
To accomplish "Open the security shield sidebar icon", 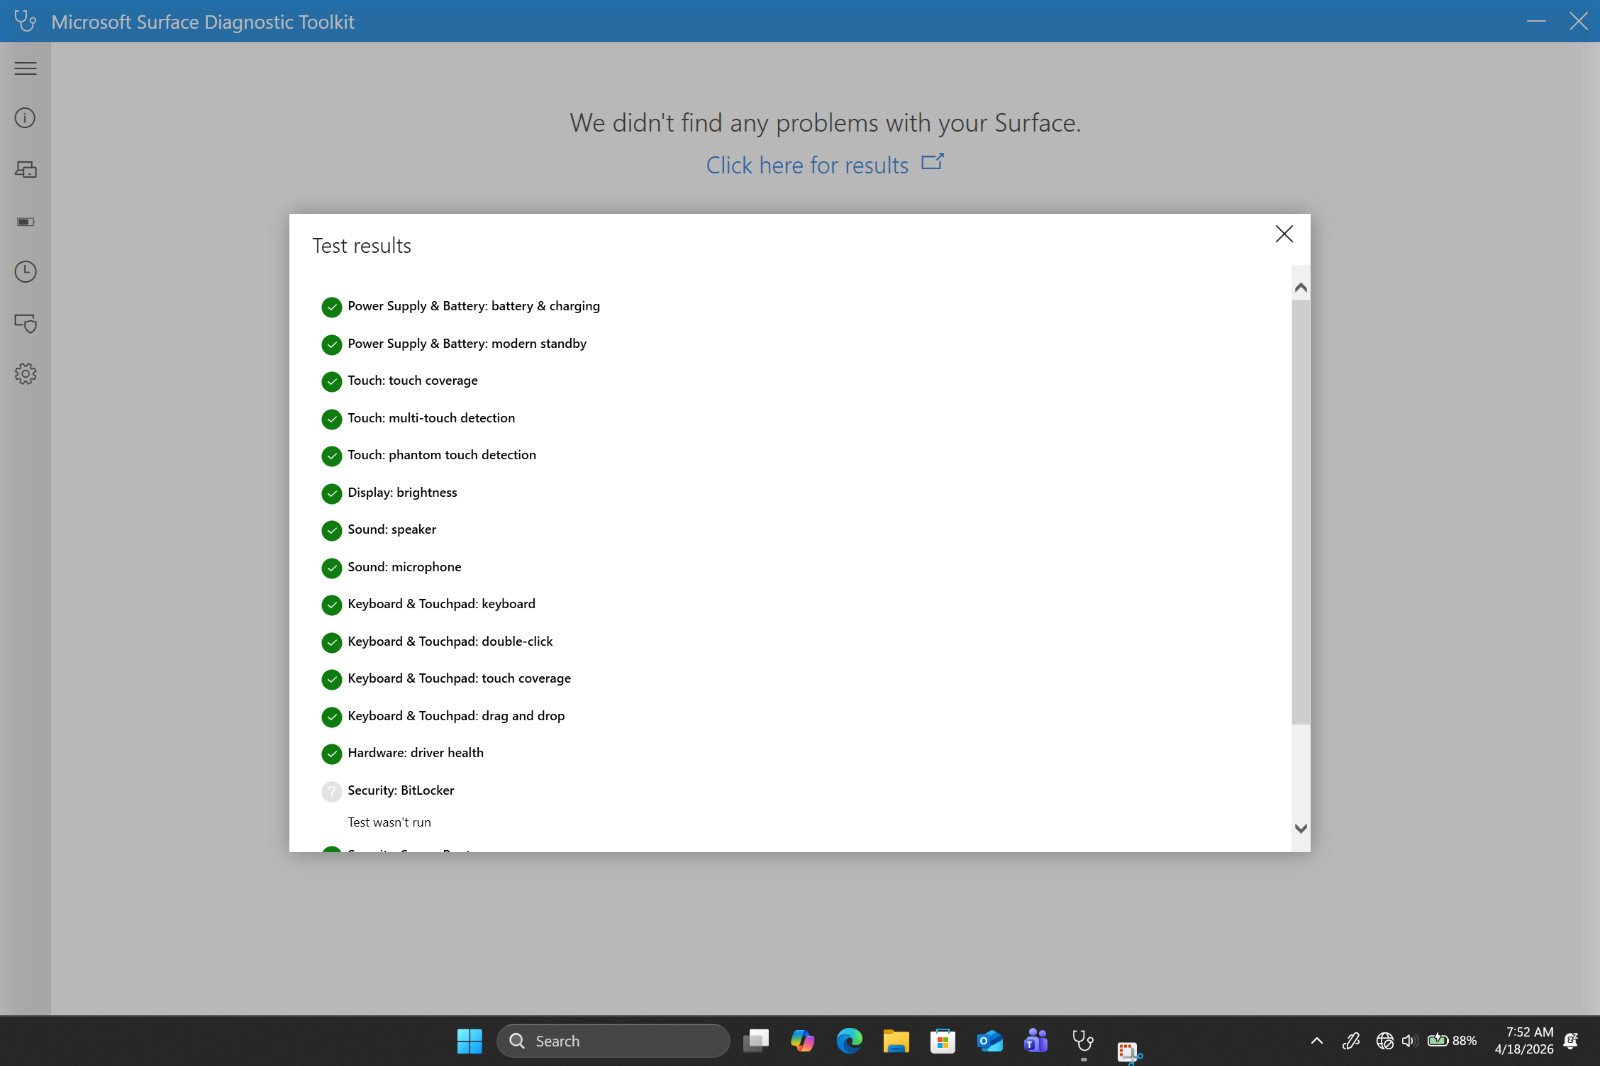I will [x=26, y=323].
